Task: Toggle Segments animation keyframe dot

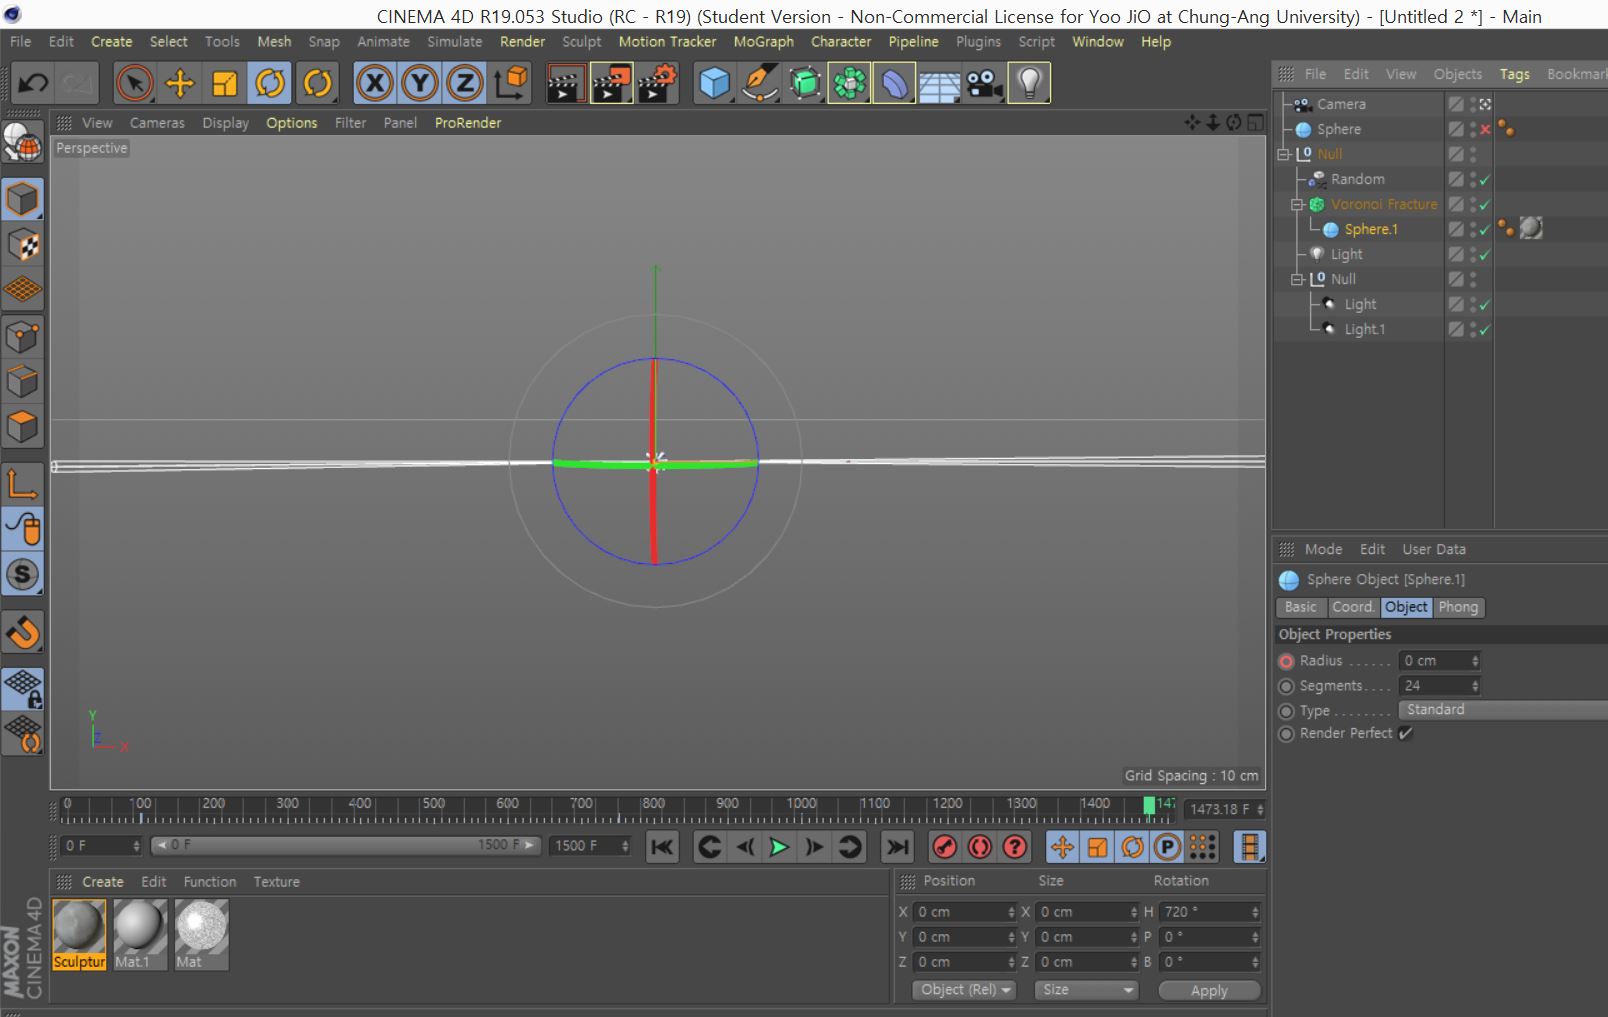Action: (1286, 686)
